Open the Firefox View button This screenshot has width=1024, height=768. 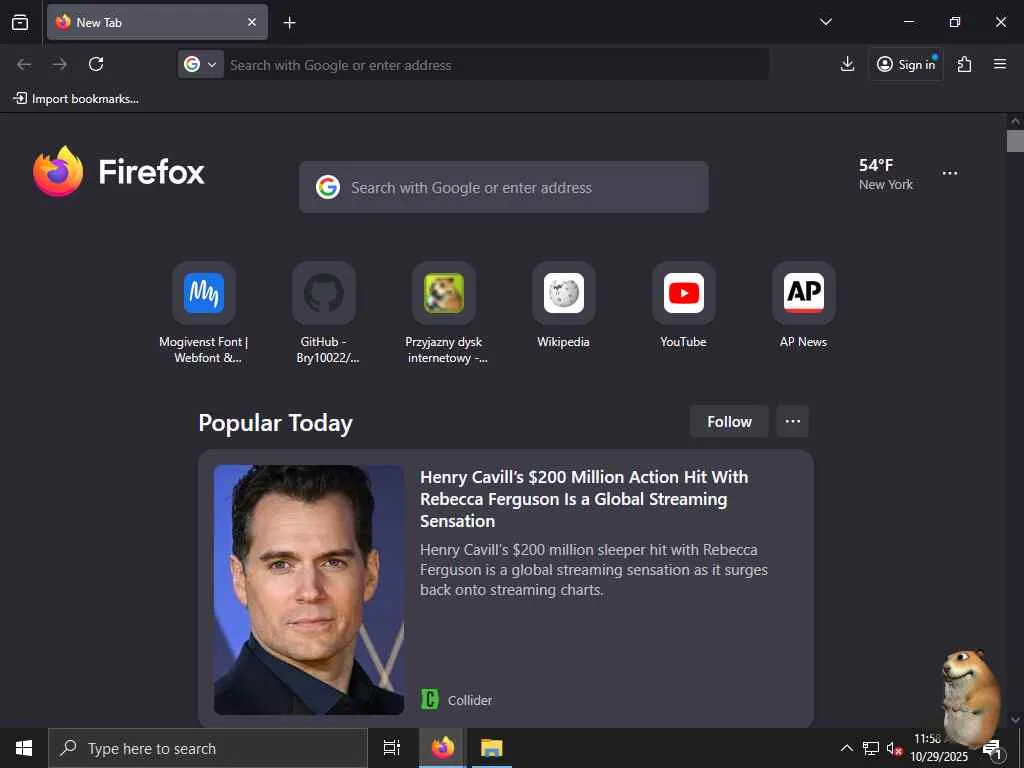pos(20,22)
